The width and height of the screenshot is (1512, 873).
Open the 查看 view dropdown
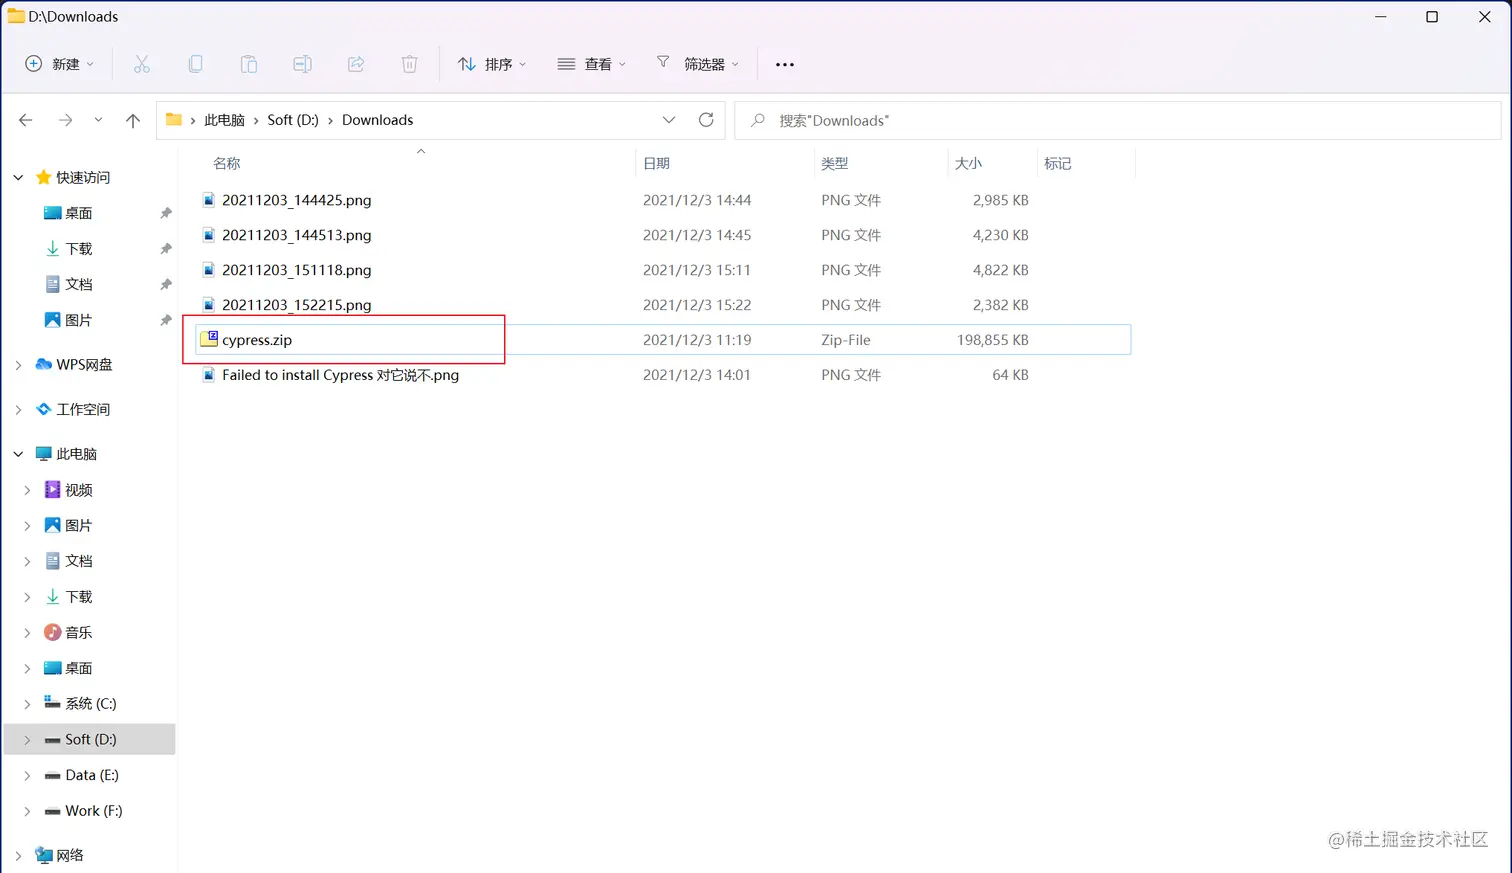592,64
